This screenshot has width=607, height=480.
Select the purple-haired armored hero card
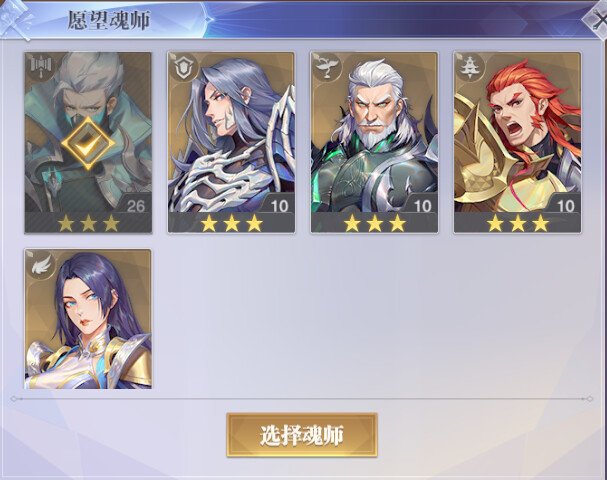(x=231, y=142)
